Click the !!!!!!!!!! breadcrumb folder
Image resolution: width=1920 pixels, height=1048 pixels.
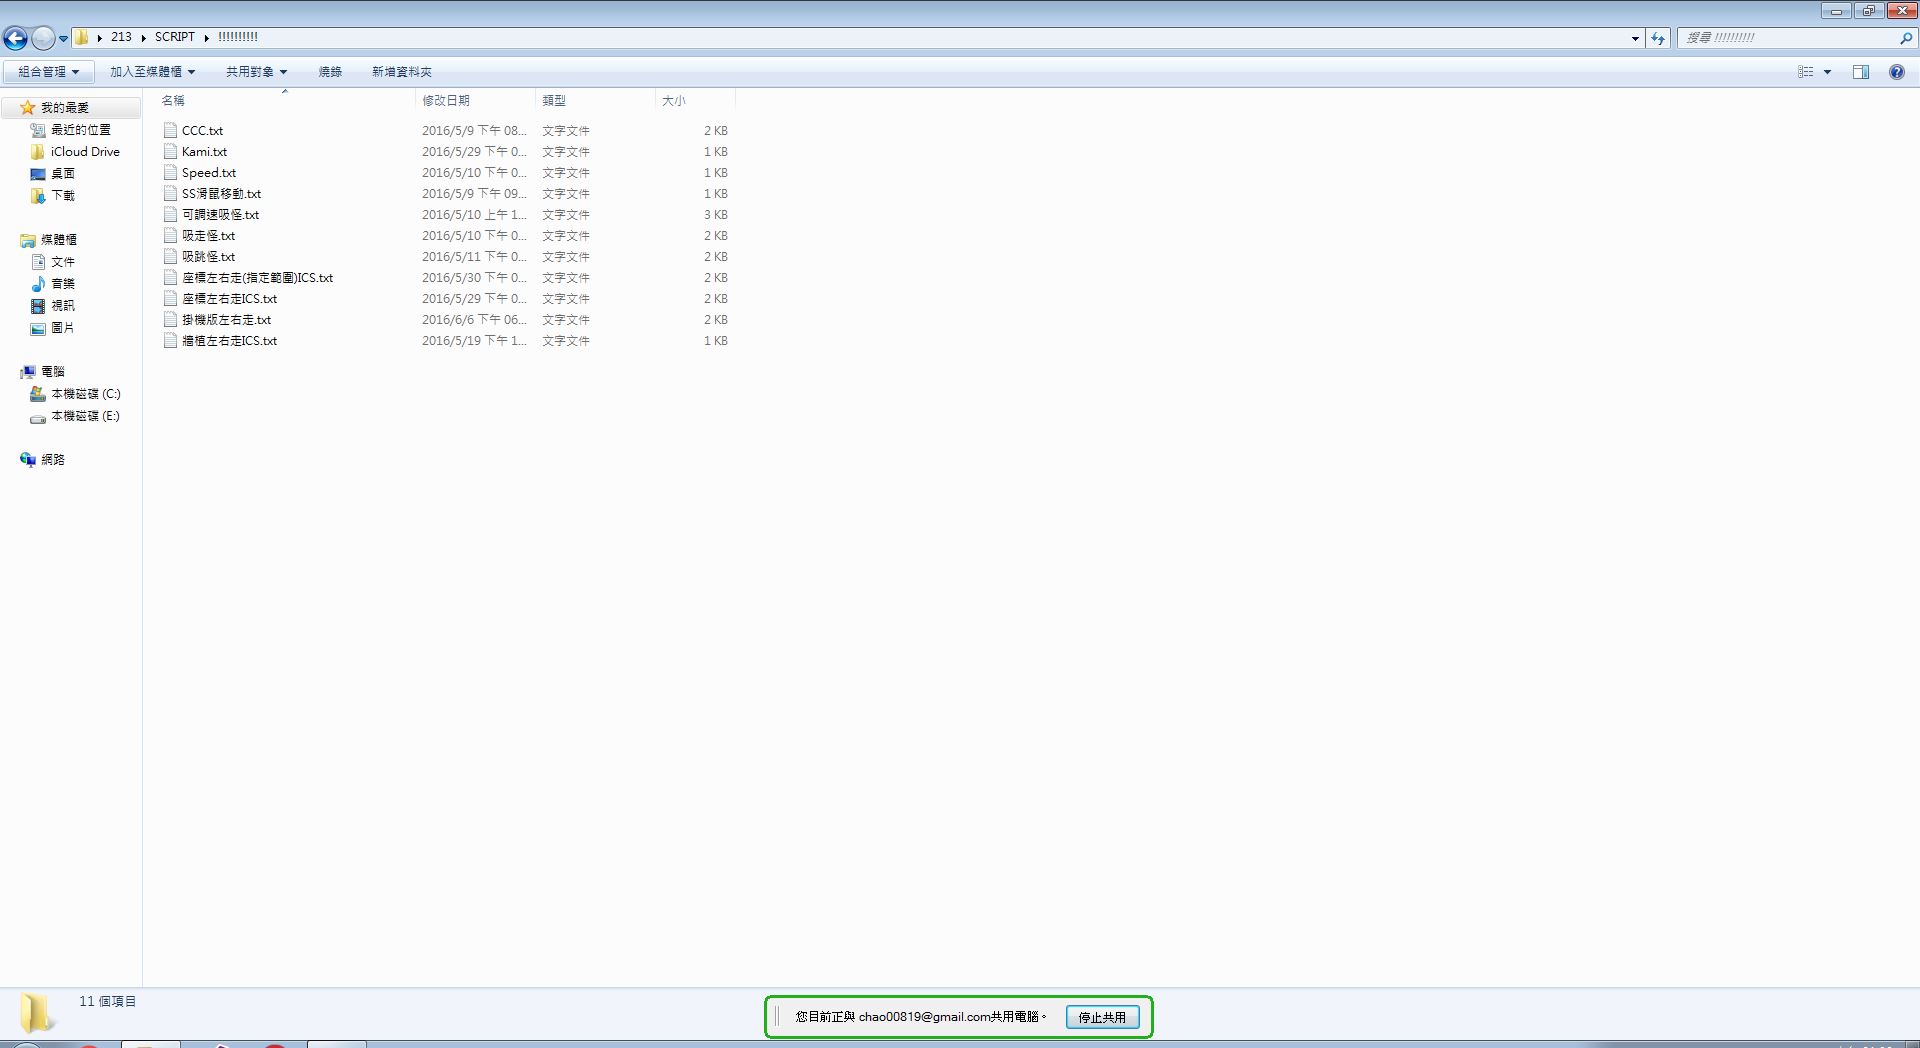click(x=238, y=37)
